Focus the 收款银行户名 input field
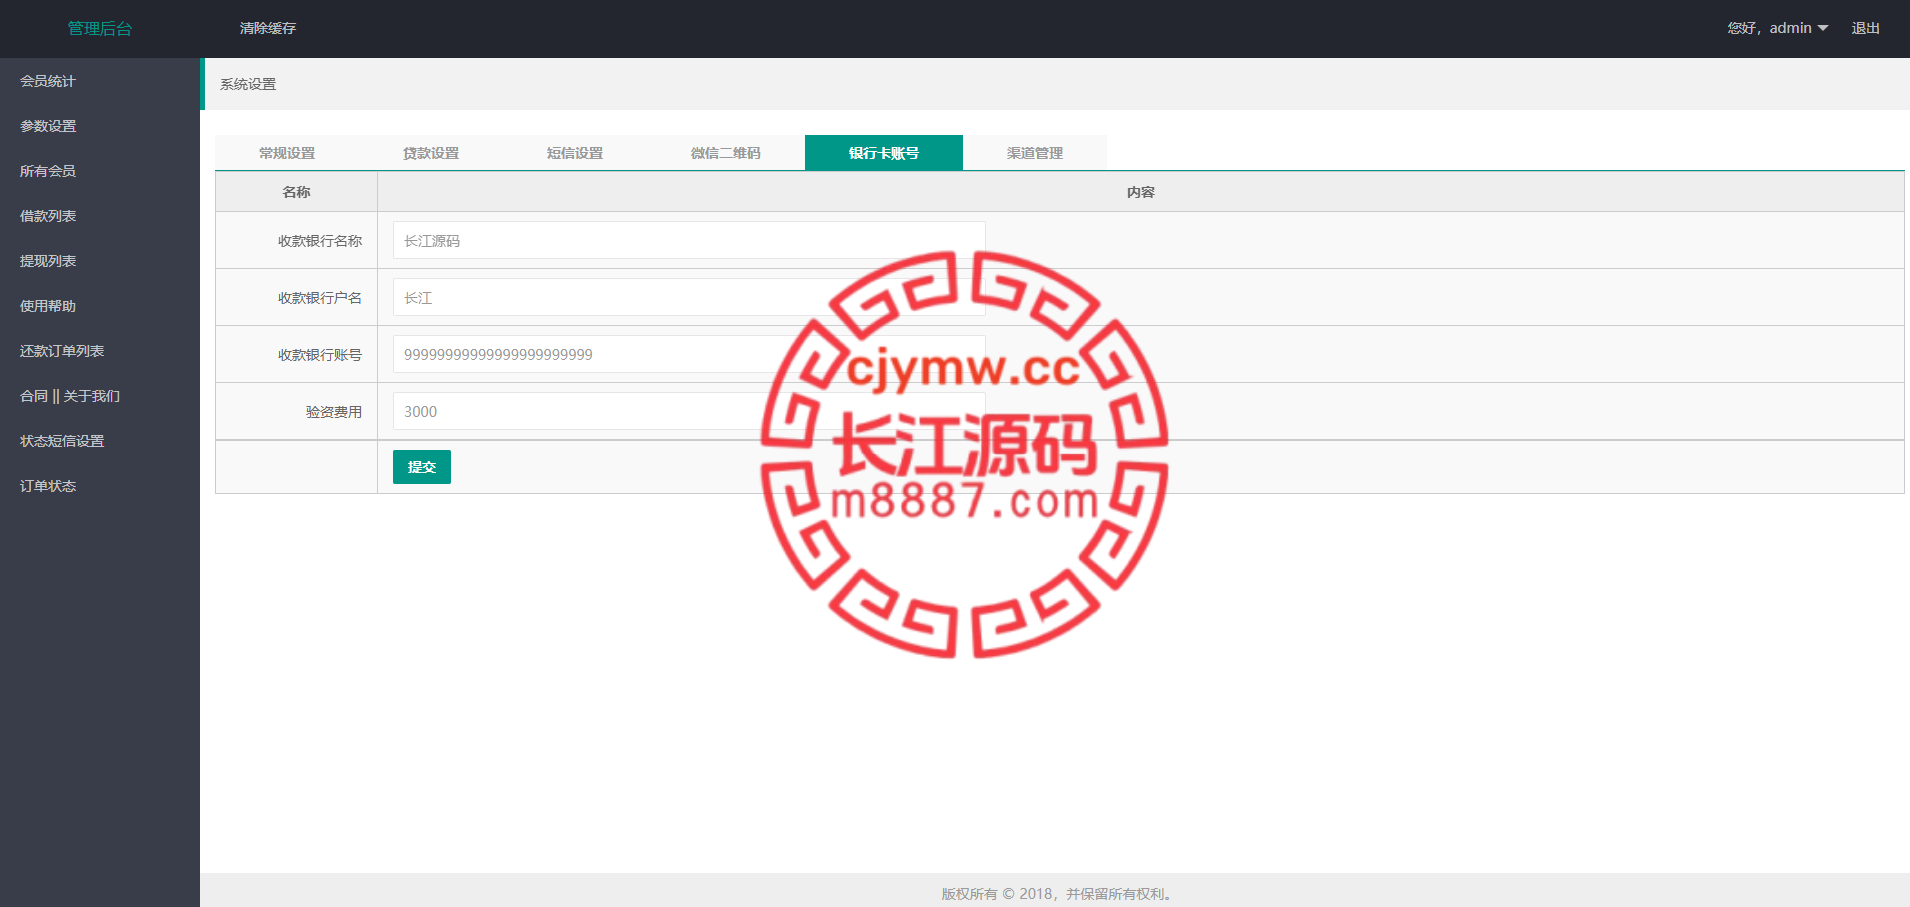1910x907 pixels. [x=689, y=297]
